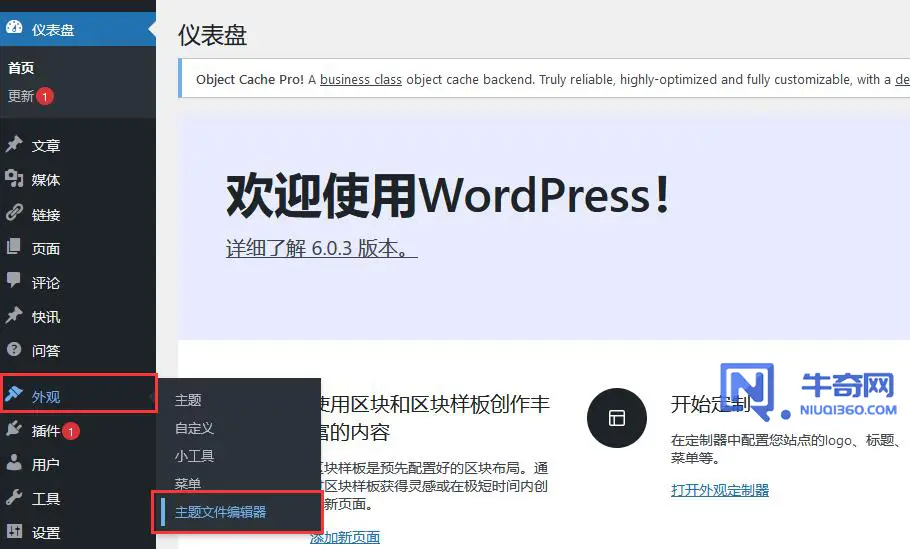This screenshot has width=910, height=549.
Task: Click the pages icon beside 页面
Action: (14, 247)
